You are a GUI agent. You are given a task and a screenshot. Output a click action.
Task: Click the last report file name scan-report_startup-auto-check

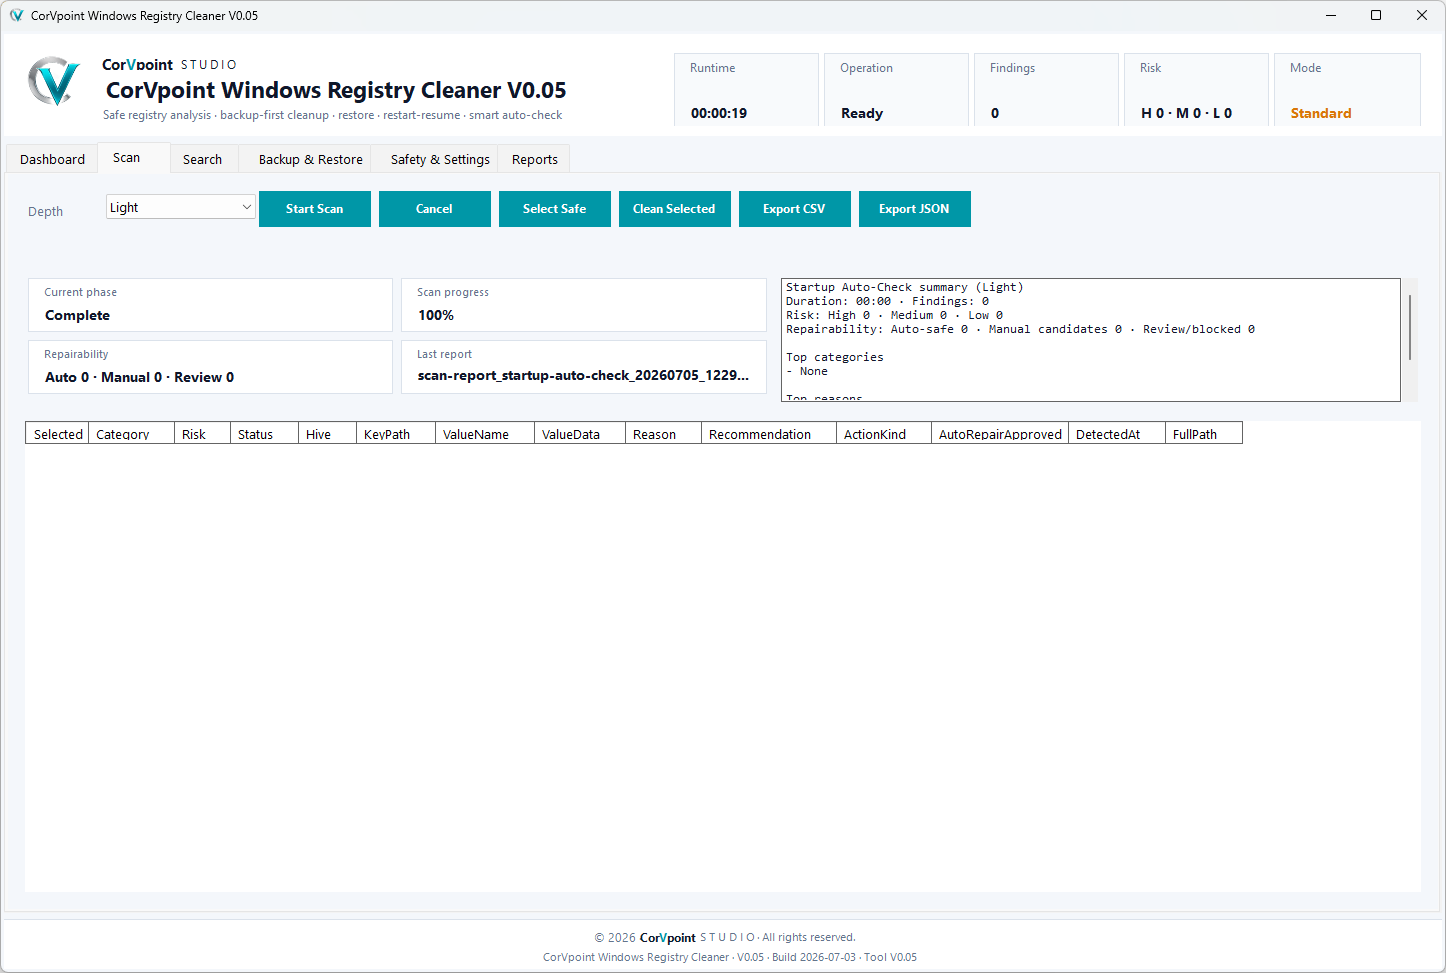pos(583,375)
